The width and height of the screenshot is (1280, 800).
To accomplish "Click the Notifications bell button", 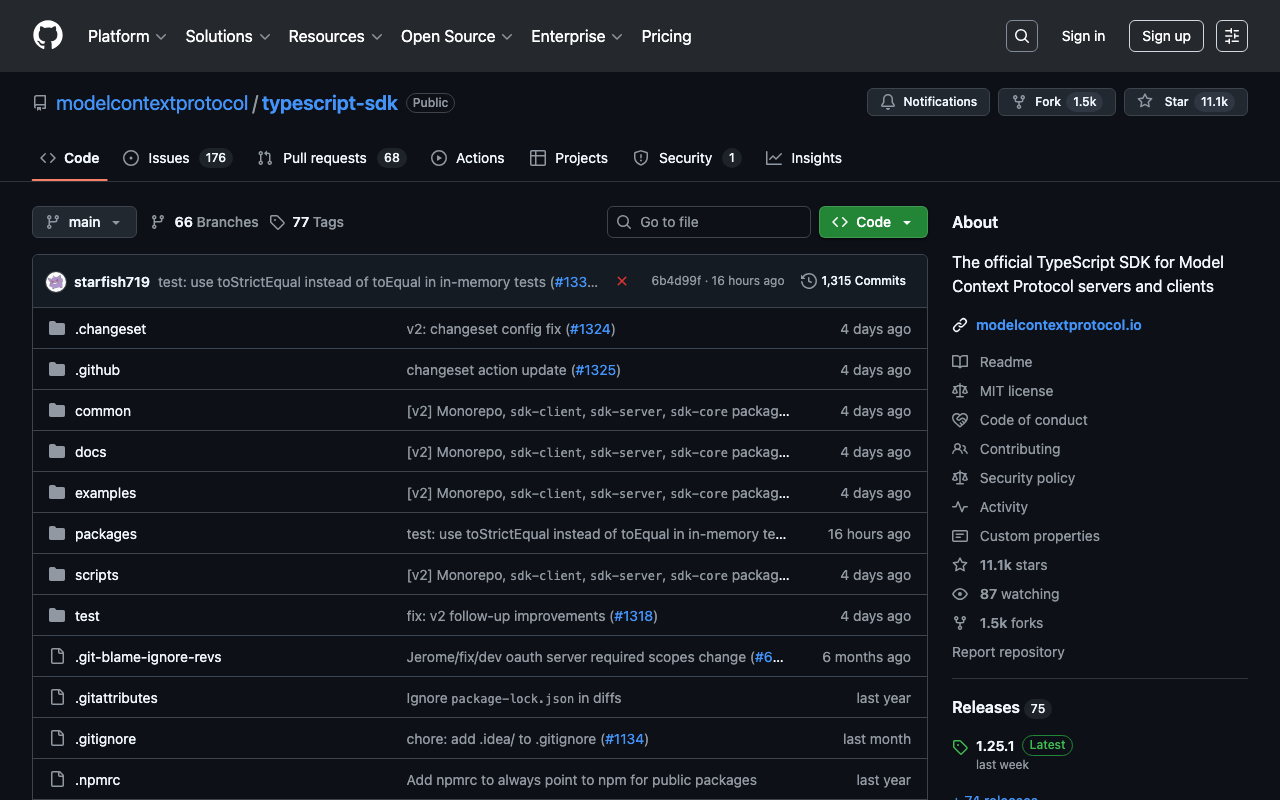I will (928, 102).
